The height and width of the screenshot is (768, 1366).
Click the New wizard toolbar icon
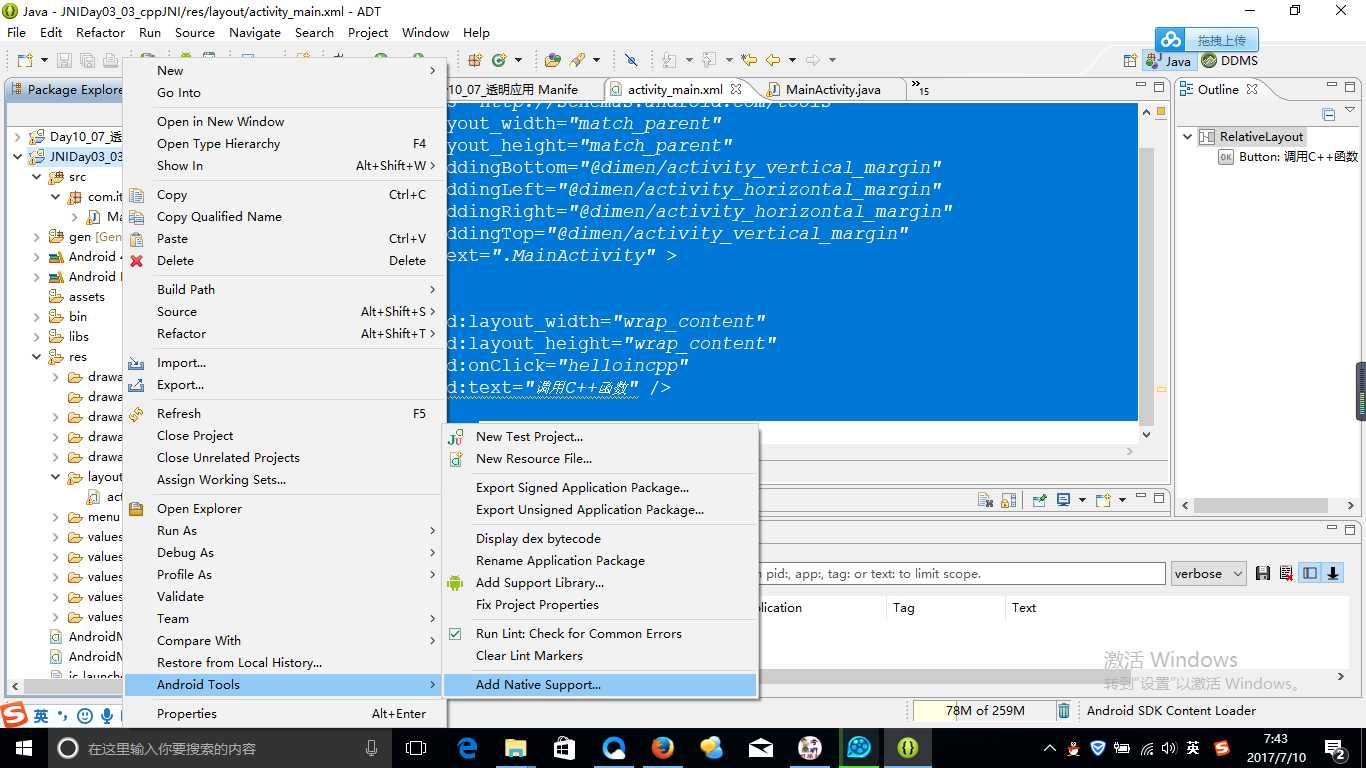(x=25, y=60)
